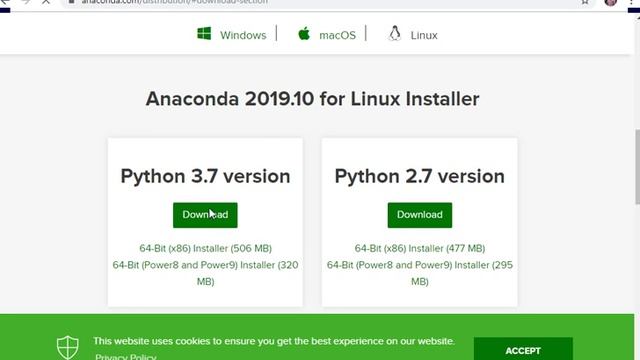Click the browser address bar URL
The image size is (640, 360).
pyautogui.click(x=174, y=2)
